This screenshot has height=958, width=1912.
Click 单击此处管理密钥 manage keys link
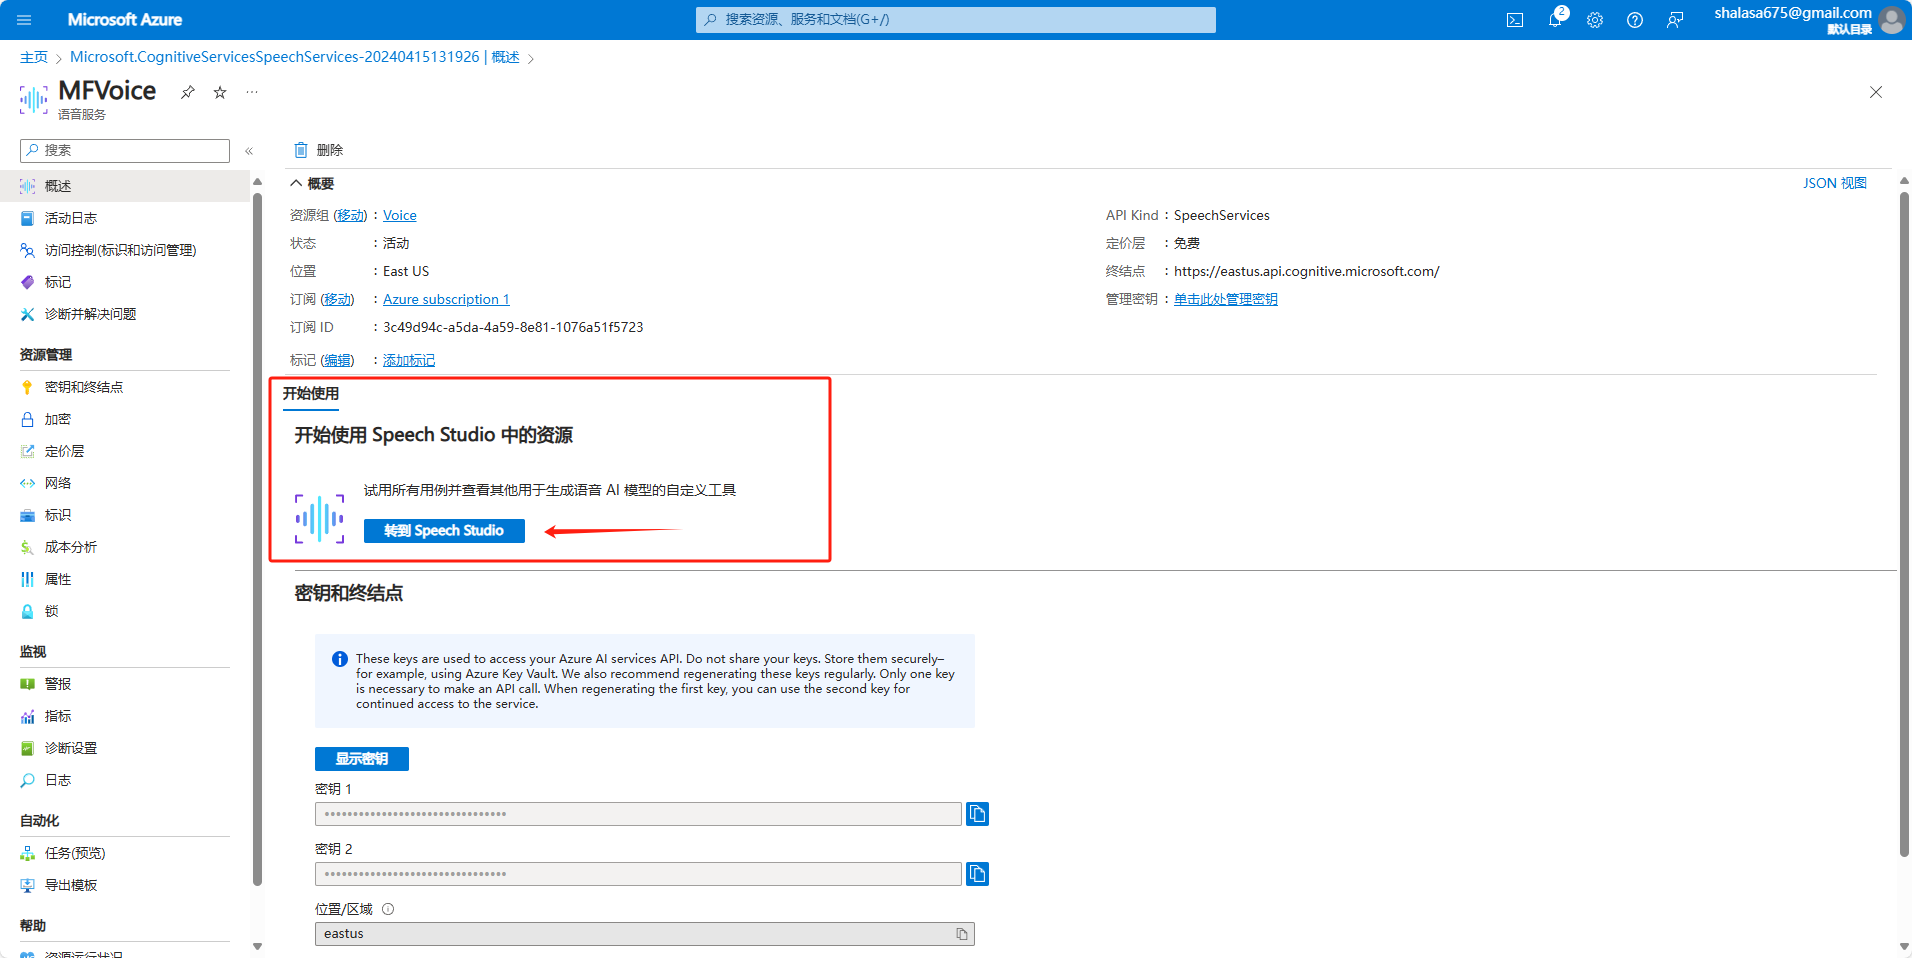(x=1226, y=299)
